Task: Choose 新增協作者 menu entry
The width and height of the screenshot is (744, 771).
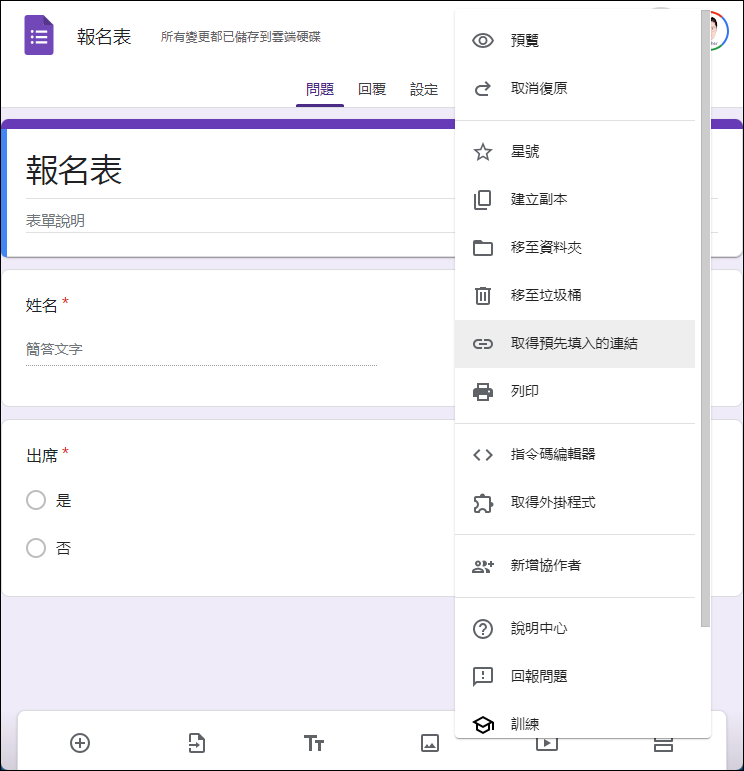Action: tap(575, 566)
